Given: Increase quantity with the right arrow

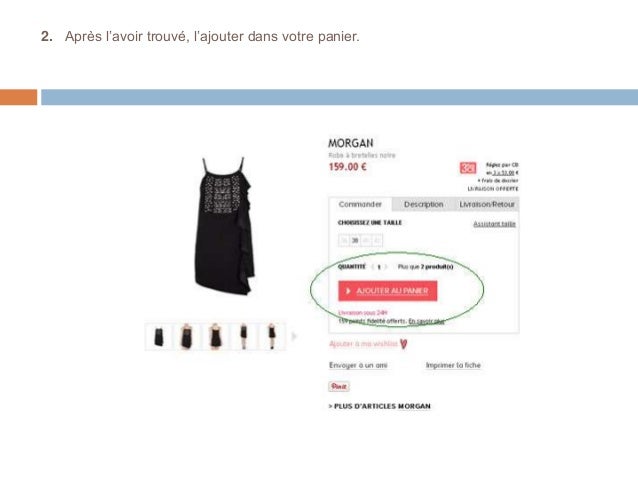Looking at the screenshot, I should [386, 267].
